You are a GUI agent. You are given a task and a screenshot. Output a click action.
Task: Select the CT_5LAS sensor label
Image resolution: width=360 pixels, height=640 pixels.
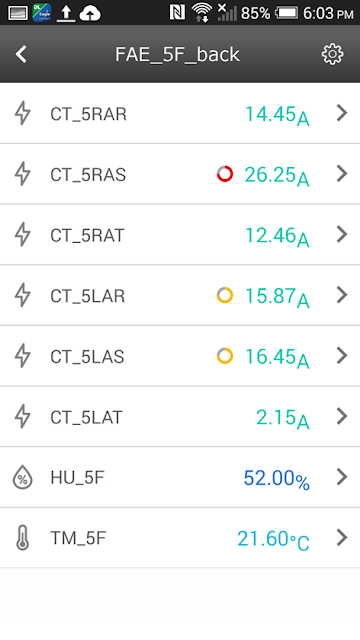coord(87,357)
